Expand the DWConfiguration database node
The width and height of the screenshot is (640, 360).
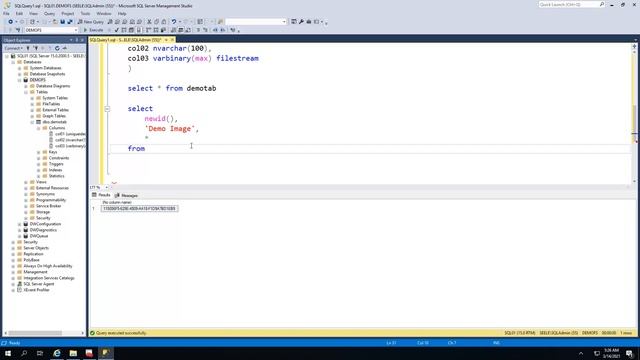tap(20, 224)
